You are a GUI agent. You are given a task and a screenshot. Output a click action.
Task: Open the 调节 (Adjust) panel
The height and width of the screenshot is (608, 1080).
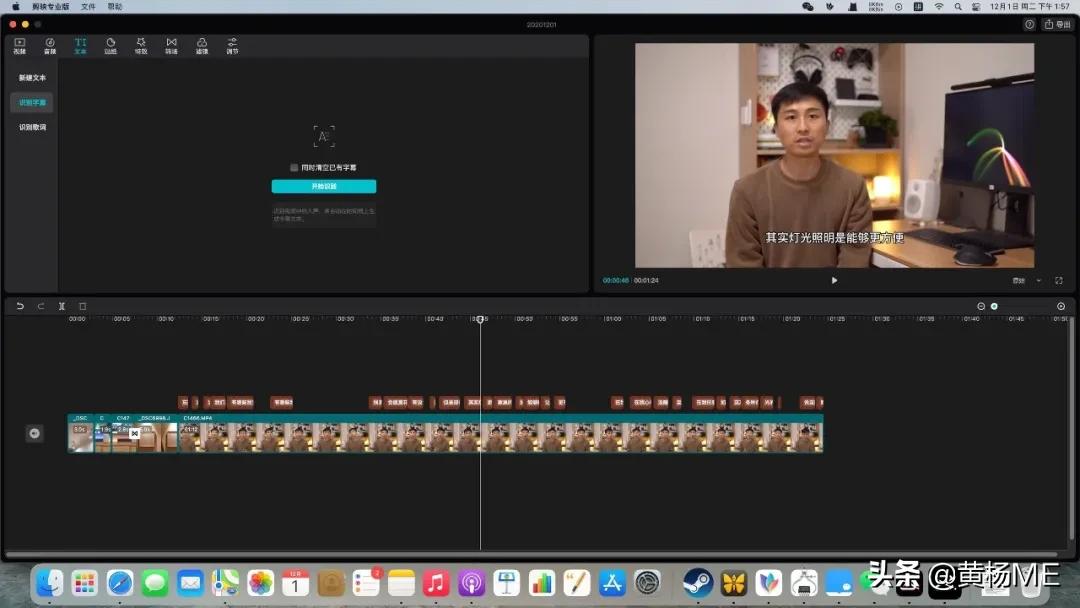click(231, 44)
